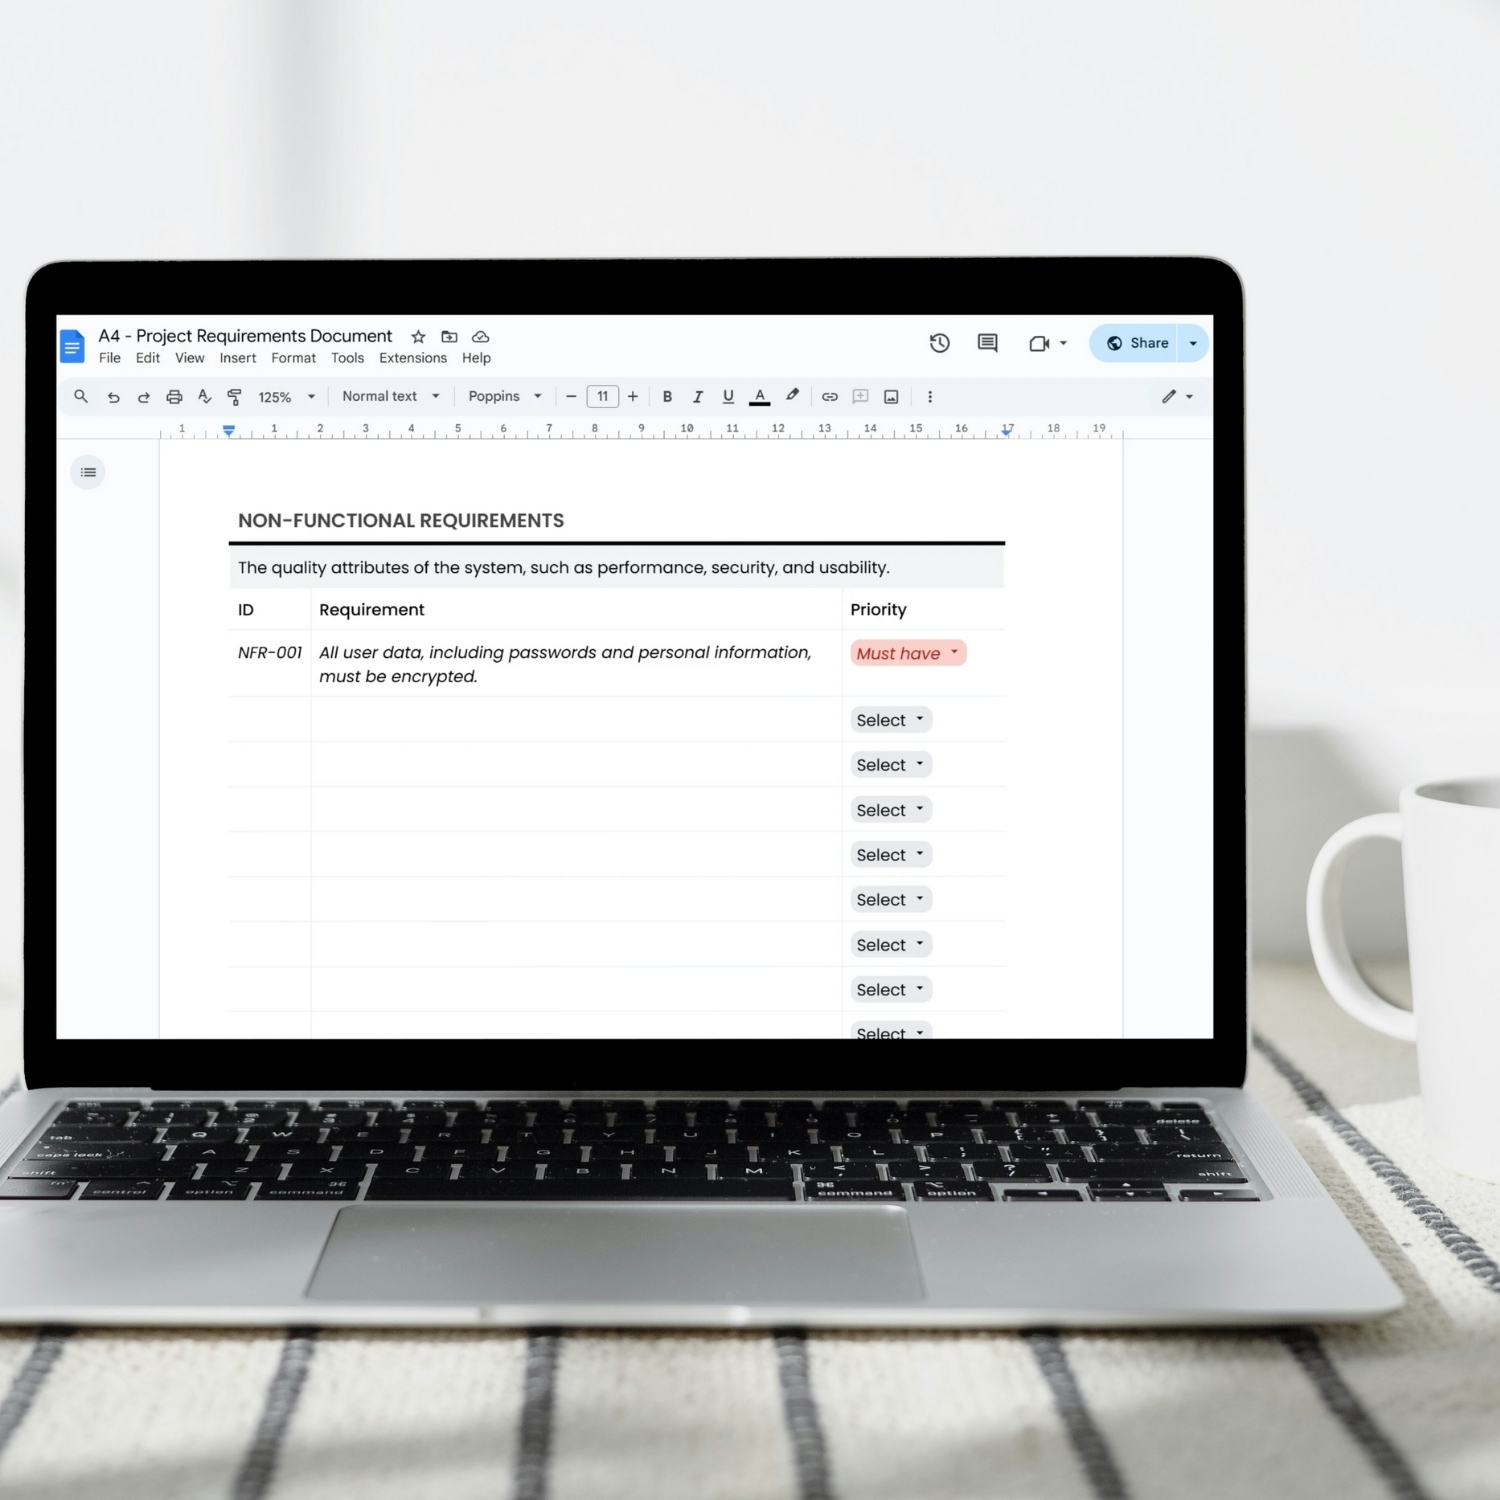Show document outline sidebar icon

click(x=88, y=472)
